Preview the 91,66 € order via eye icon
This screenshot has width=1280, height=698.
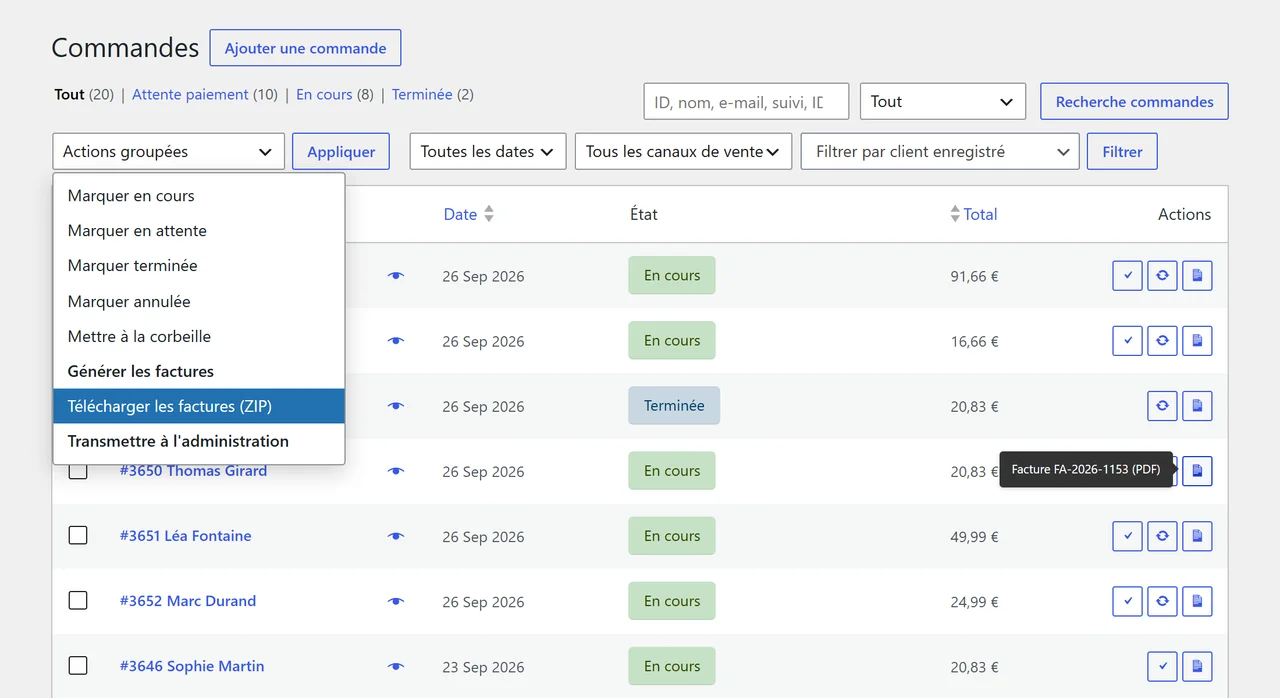pyautogui.click(x=396, y=276)
